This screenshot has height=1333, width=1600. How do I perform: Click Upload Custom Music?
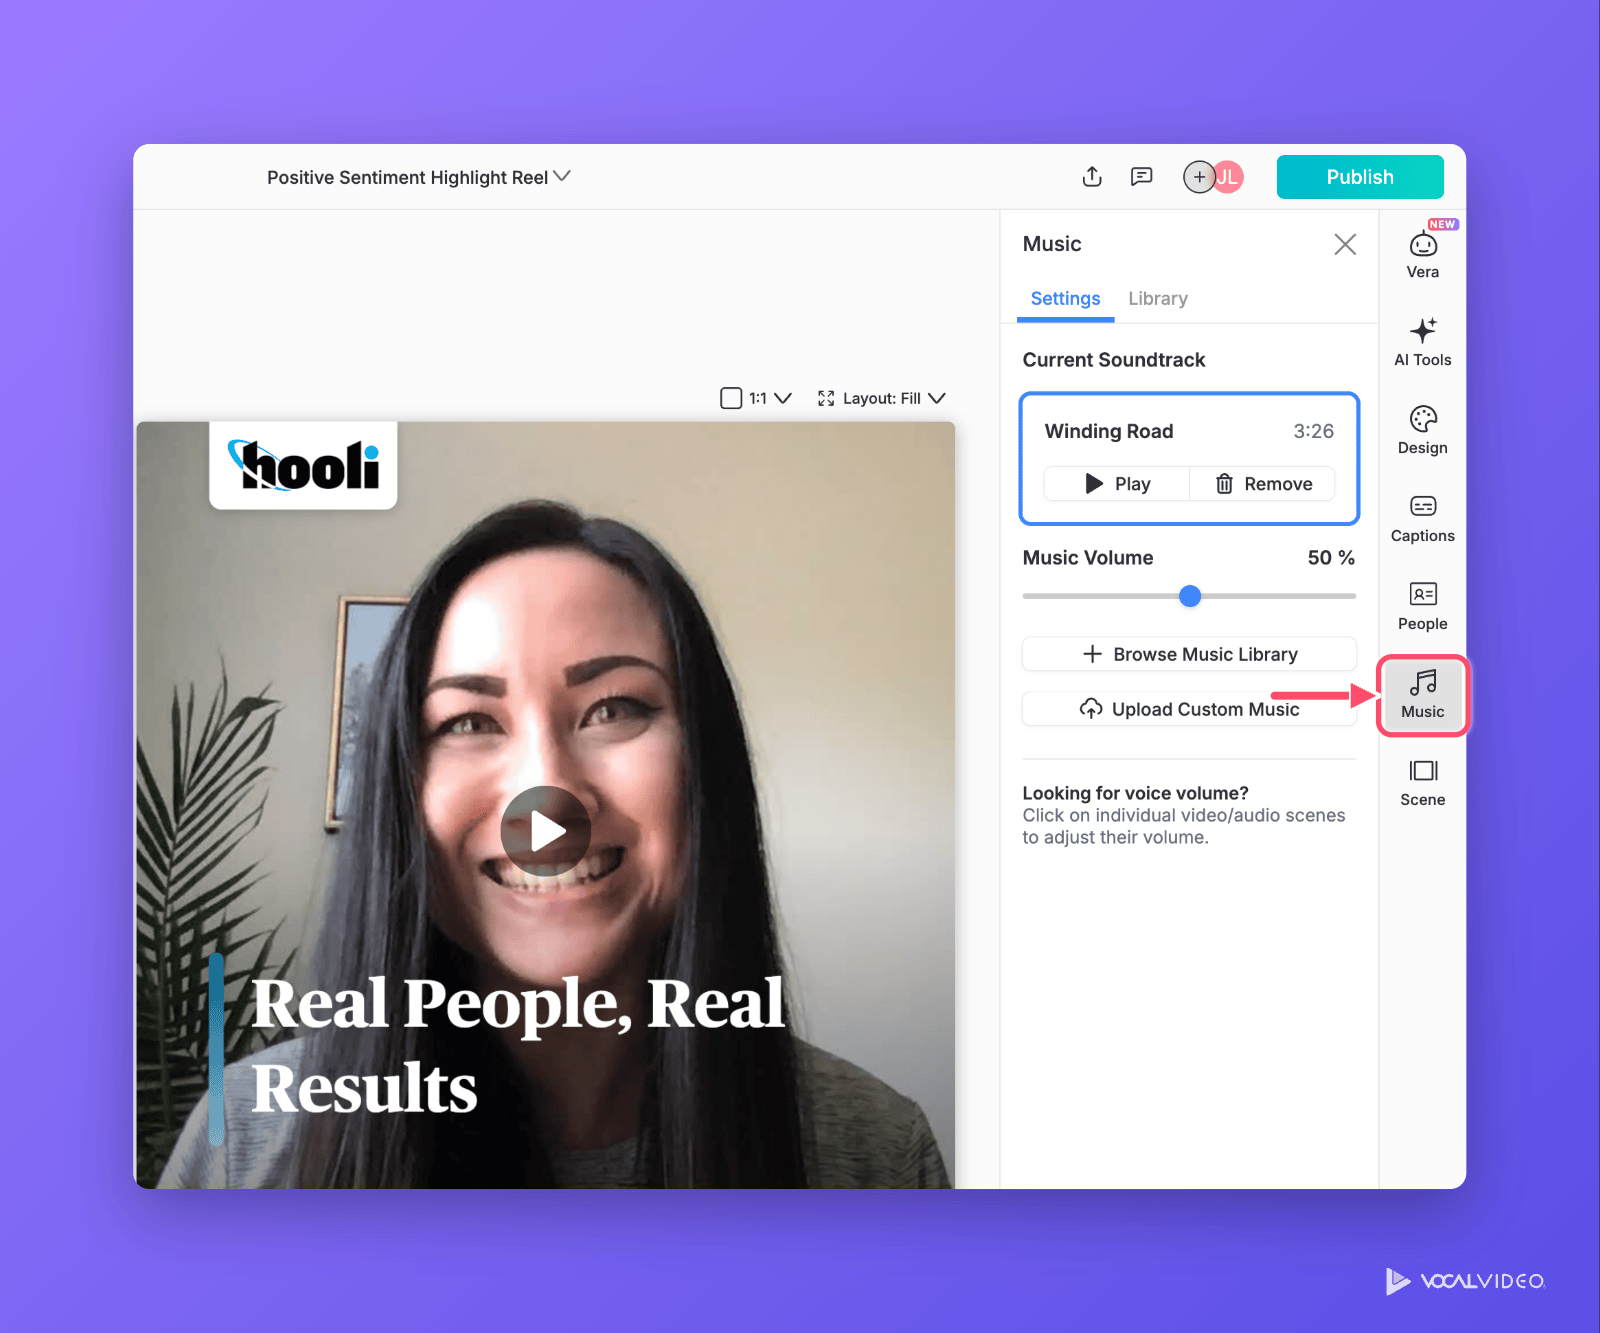(x=1189, y=709)
